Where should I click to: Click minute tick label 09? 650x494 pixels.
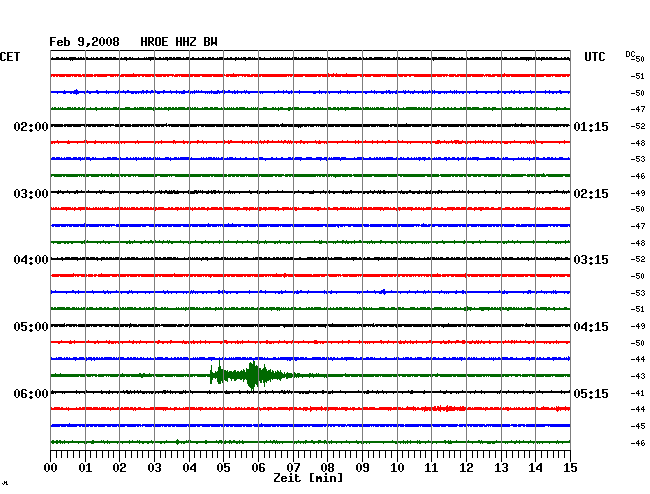[x=362, y=468]
